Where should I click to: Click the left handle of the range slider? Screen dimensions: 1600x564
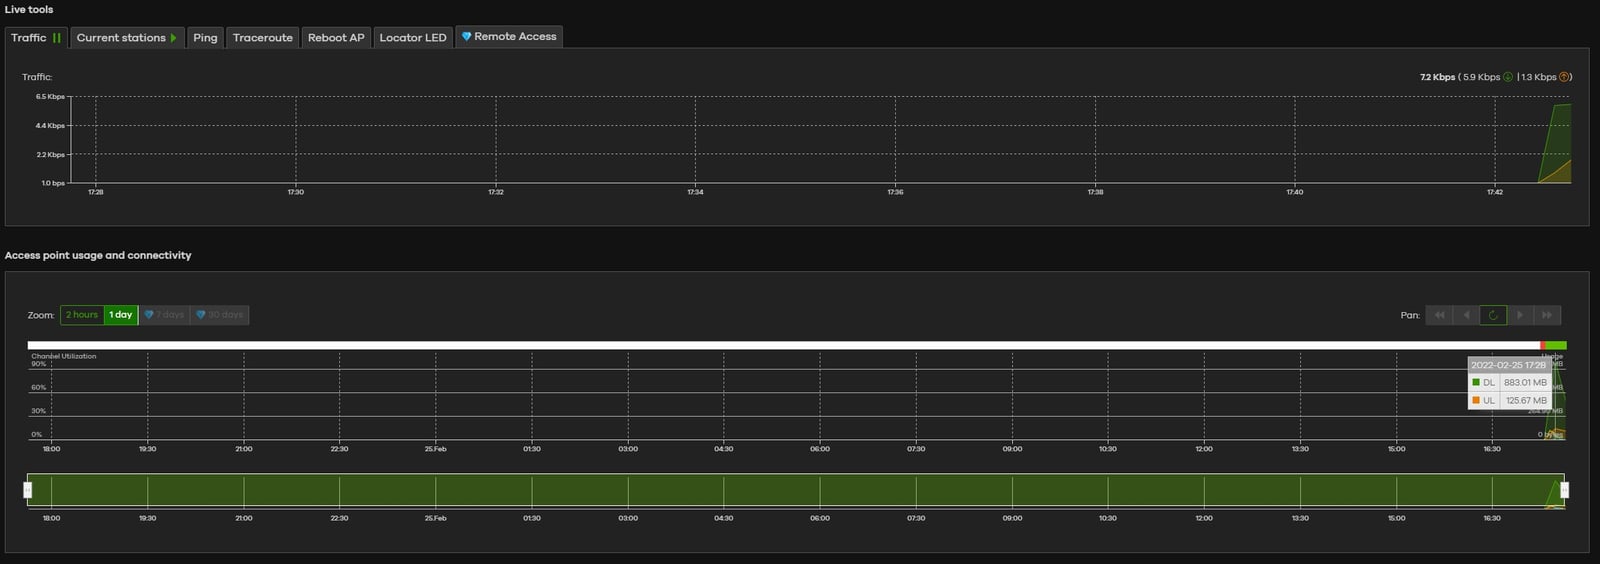pos(28,490)
